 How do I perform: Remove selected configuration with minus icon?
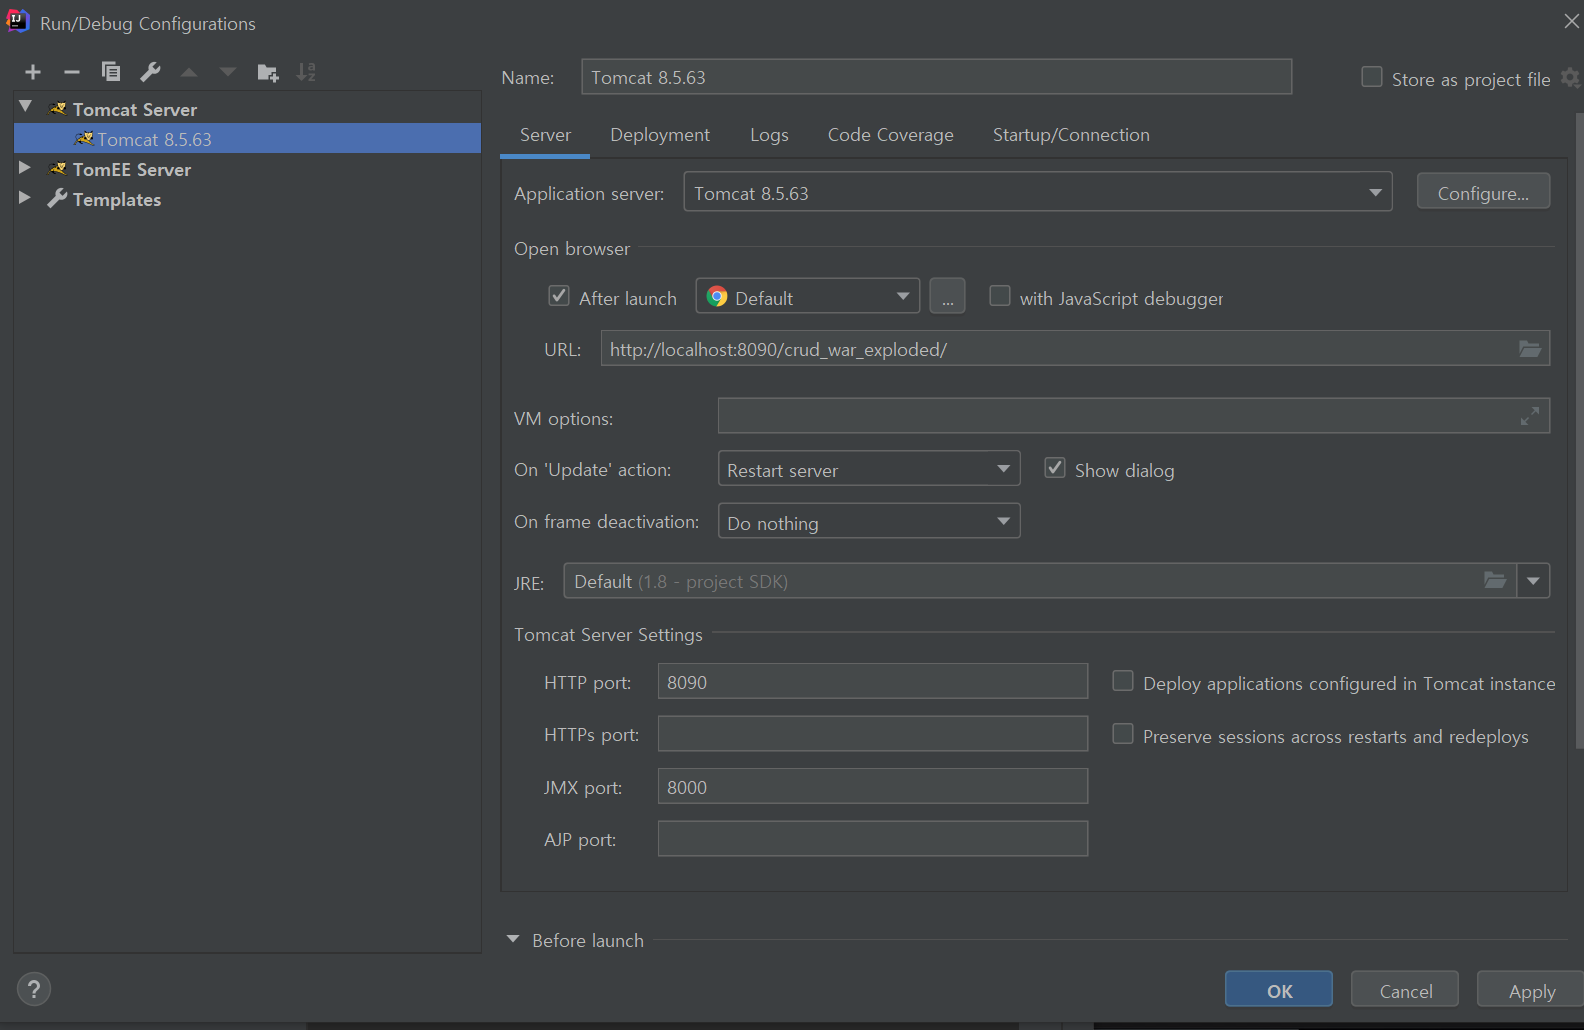tap(72, 72)
